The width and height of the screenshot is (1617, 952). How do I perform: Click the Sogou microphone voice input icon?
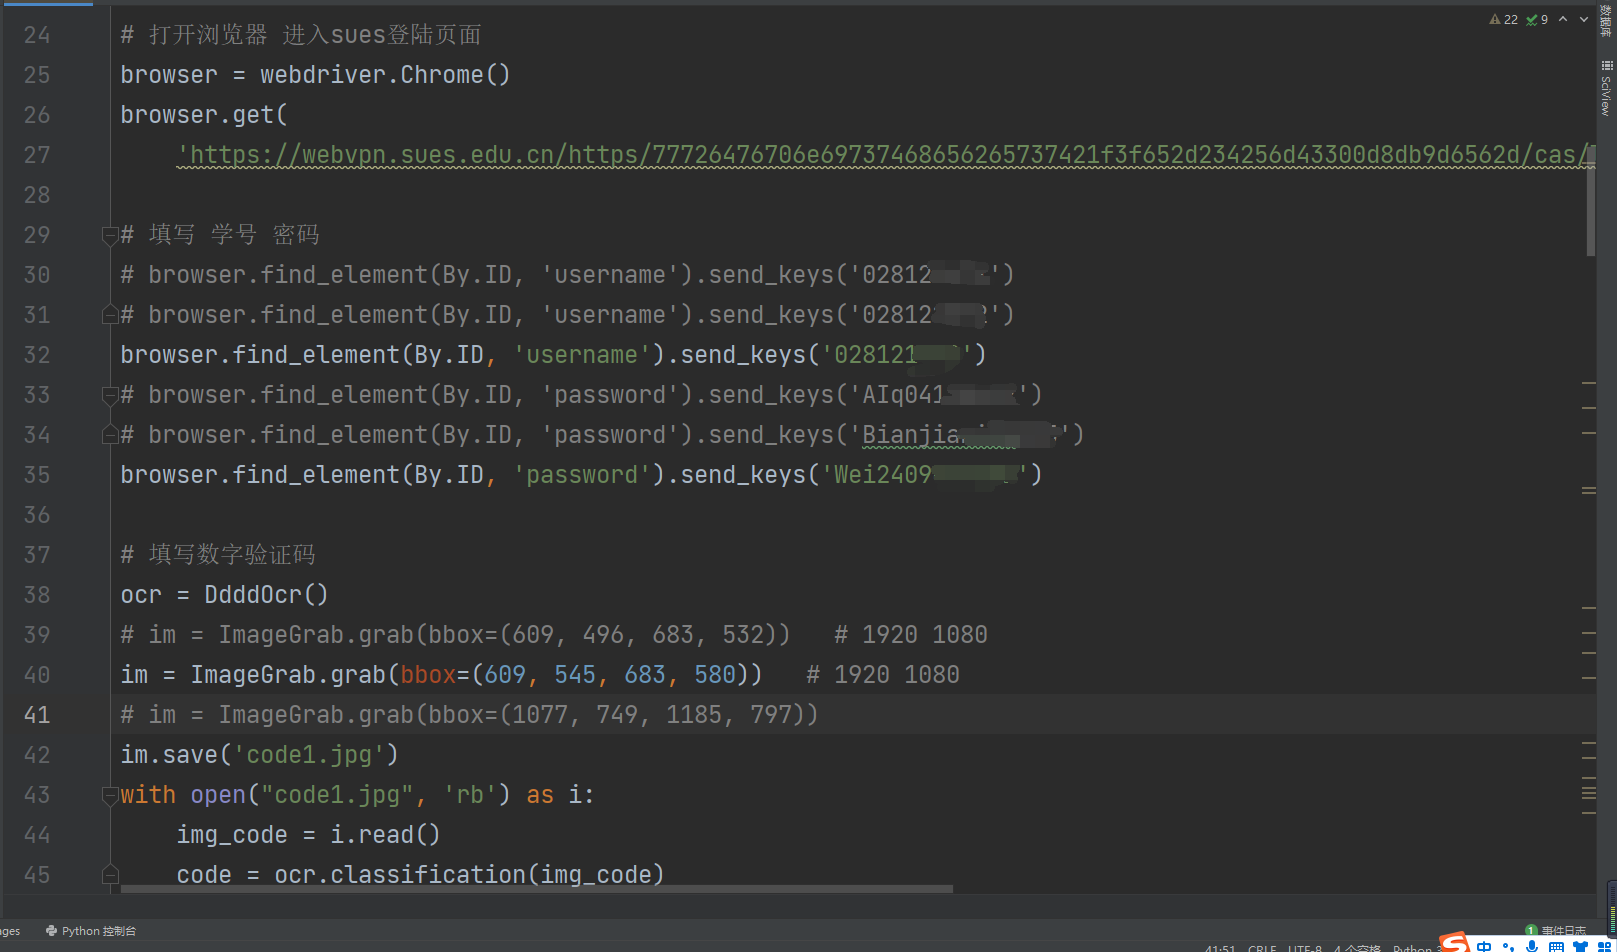coord(1532,946)
